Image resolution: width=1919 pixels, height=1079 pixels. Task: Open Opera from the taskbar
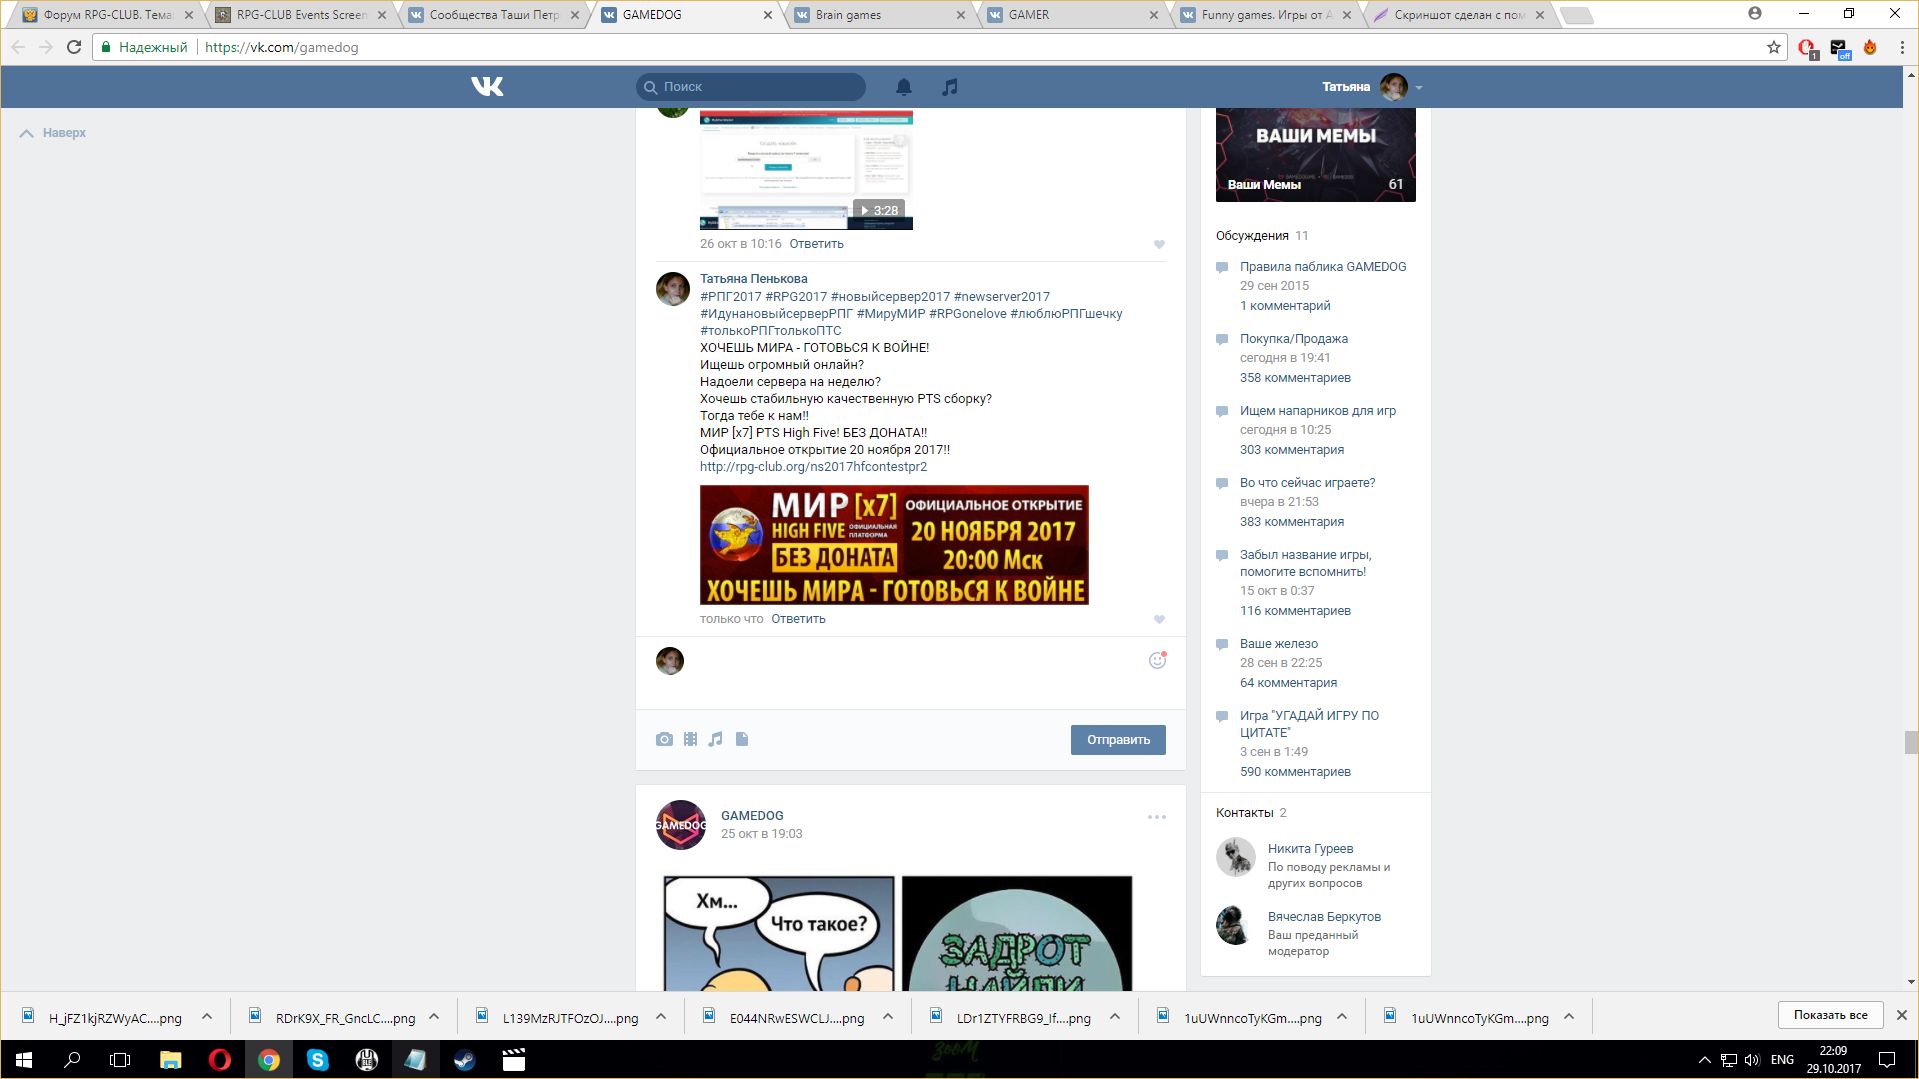click(x=219, y=1060)
